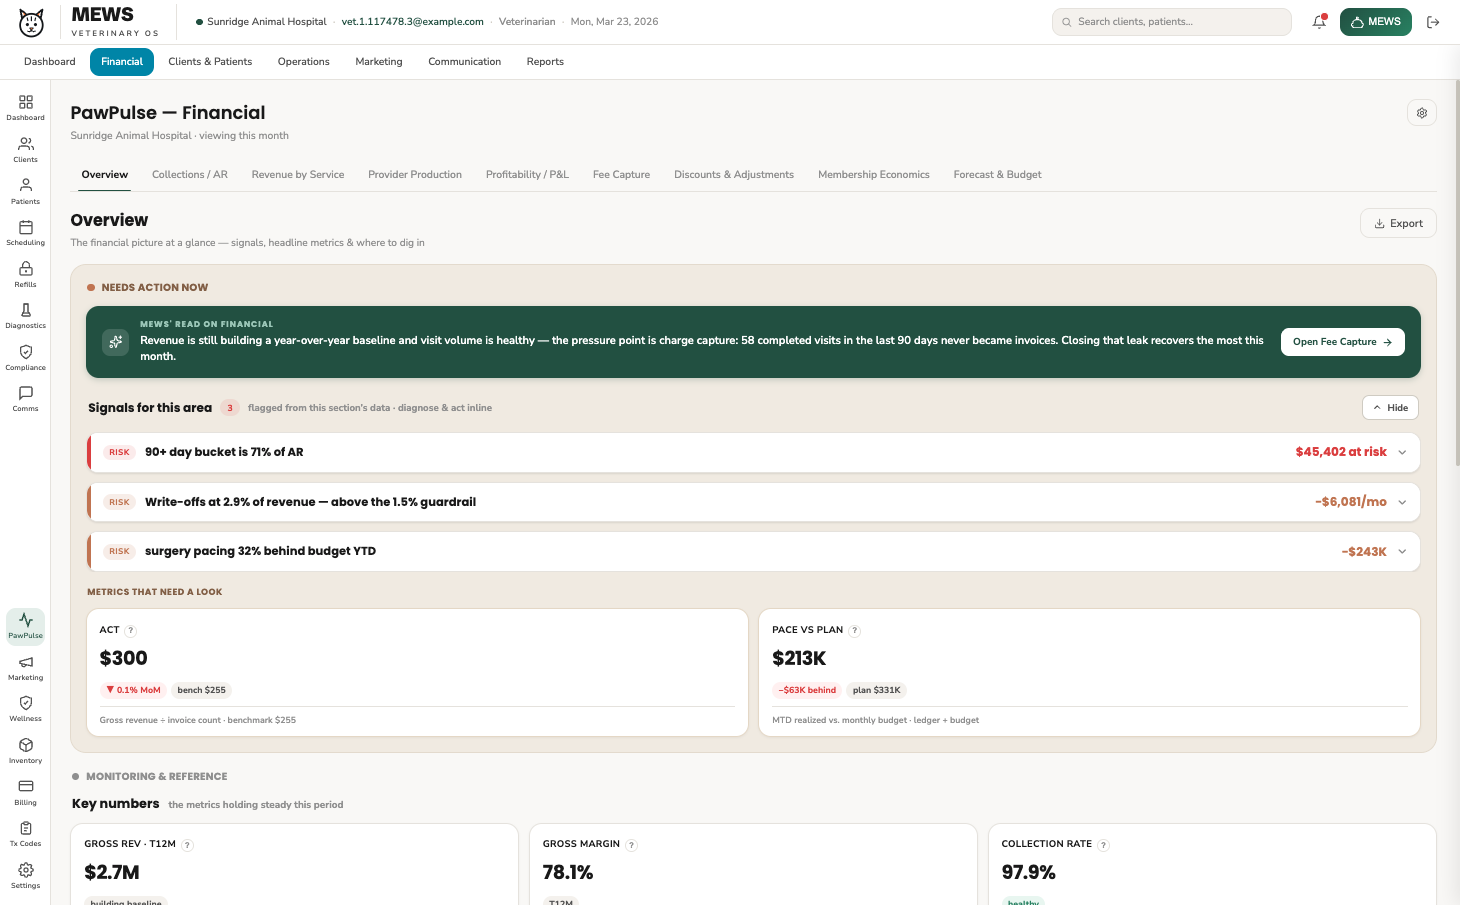Open Wellness sidebar icon
1460x905 pixels.
[25, 708]
